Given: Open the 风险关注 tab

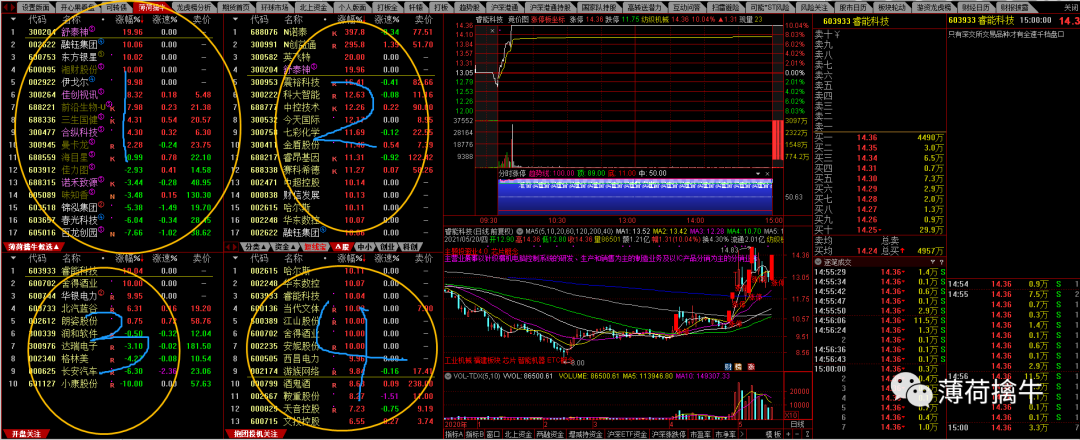Looking at the screenshot, I should [813, 7].
